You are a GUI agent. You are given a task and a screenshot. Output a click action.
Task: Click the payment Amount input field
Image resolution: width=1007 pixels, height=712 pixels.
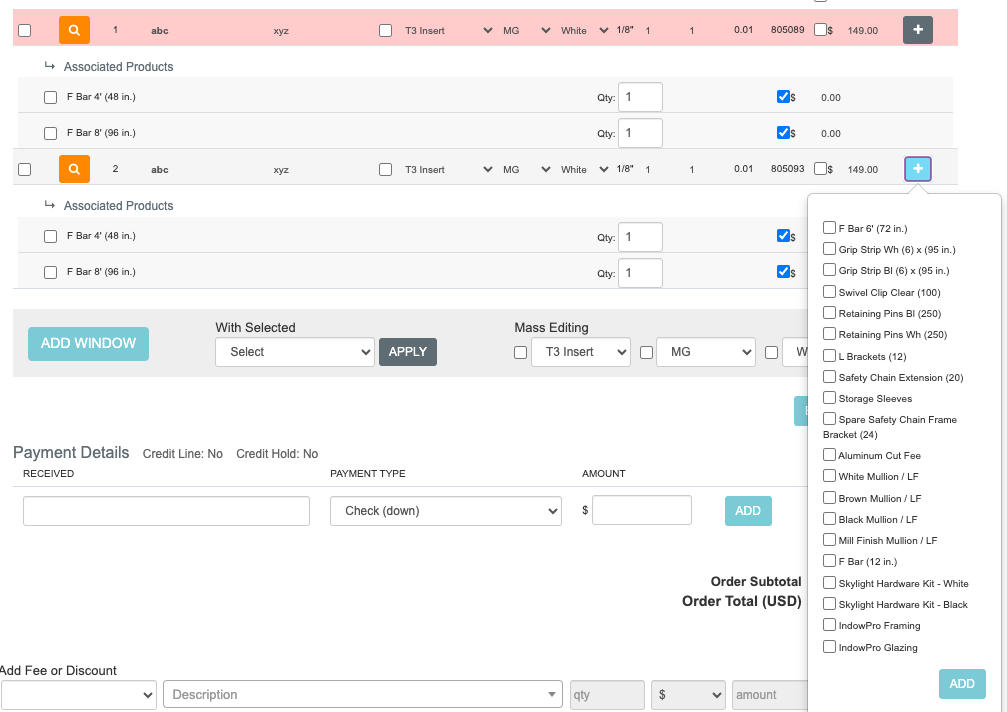(x=641, y=510)
